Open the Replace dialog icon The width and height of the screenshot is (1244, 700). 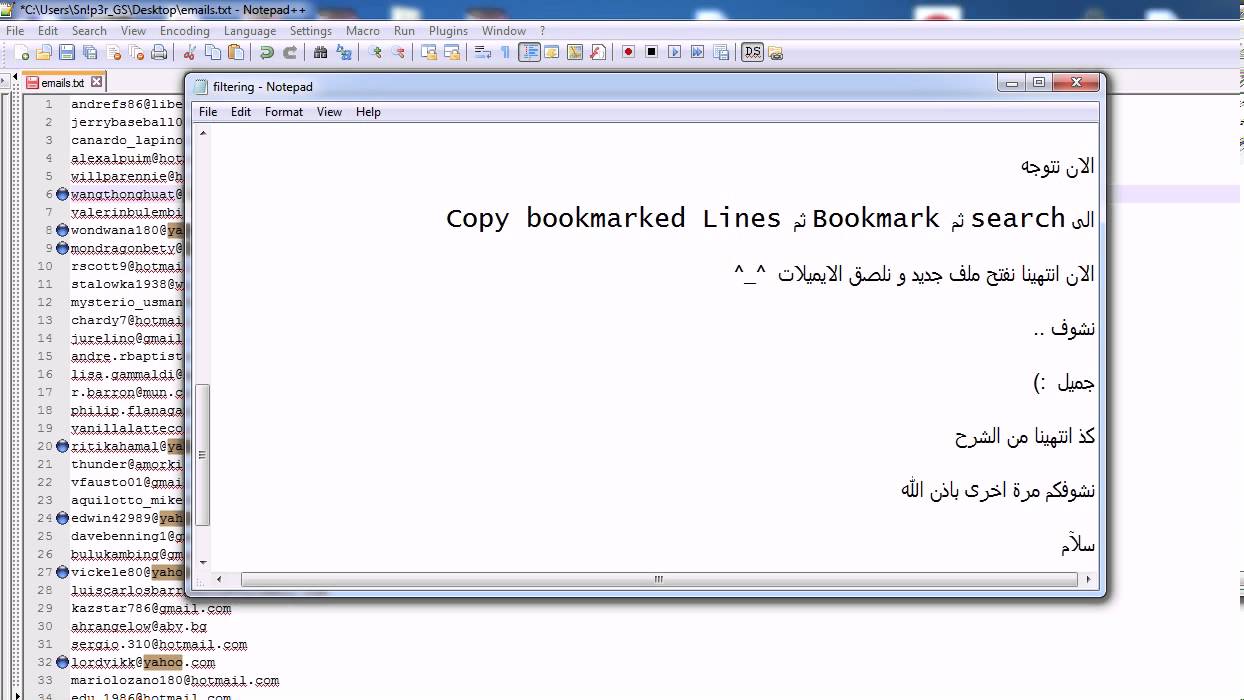point(344,52)
